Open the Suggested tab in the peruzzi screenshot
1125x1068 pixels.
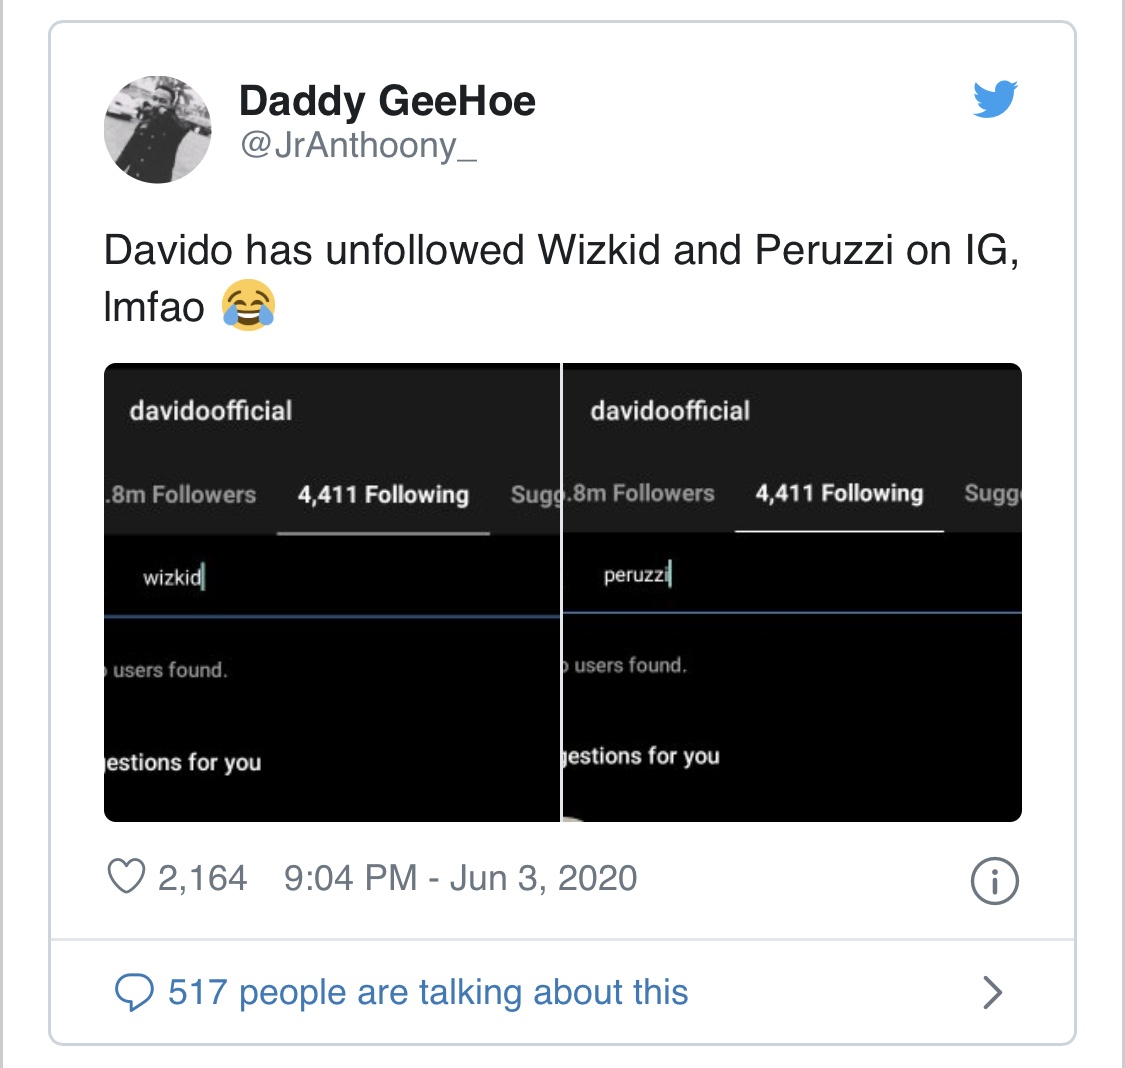(991, 493)
